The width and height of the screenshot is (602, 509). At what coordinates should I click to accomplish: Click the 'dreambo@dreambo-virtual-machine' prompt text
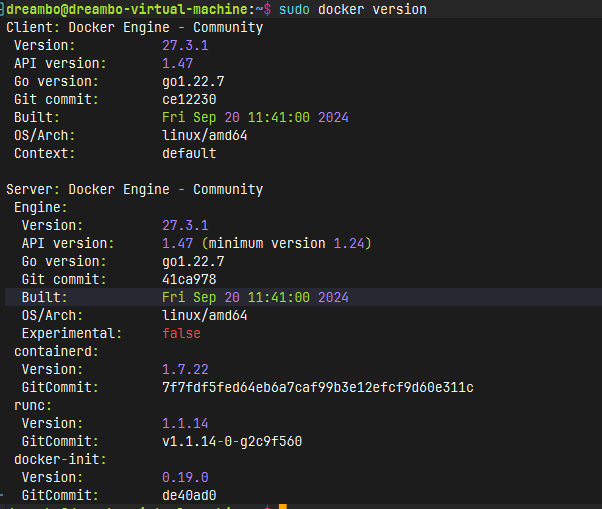[x=127, y=9]
